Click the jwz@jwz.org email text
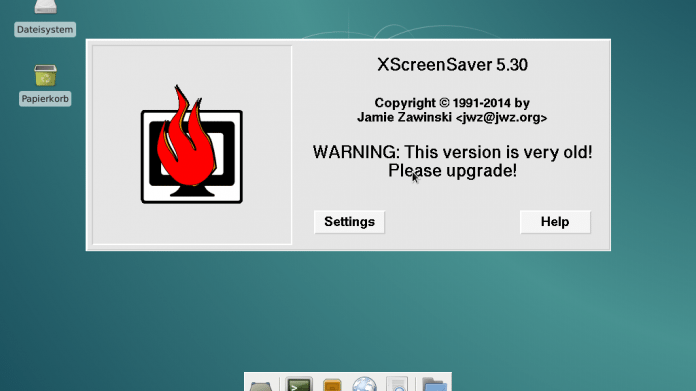Image resolution: width=696 pixels, height=391 pixels. (502, 118)
